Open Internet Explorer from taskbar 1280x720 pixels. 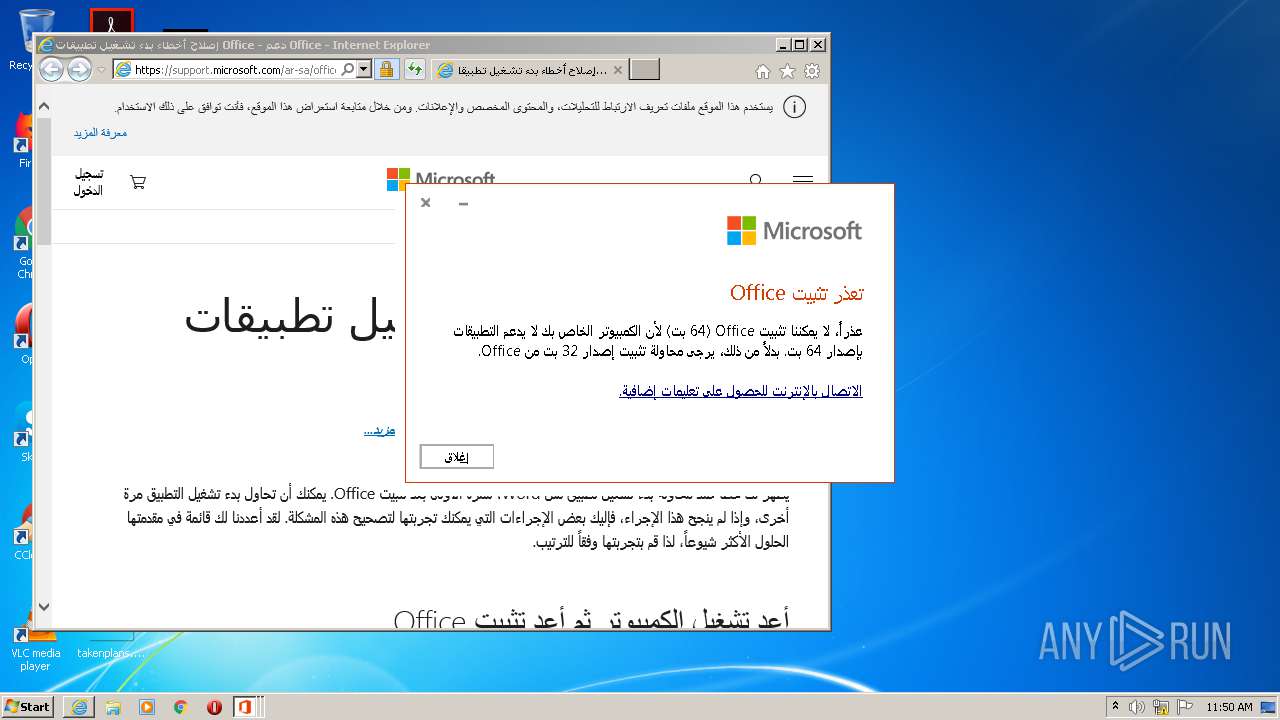point(79,707)
